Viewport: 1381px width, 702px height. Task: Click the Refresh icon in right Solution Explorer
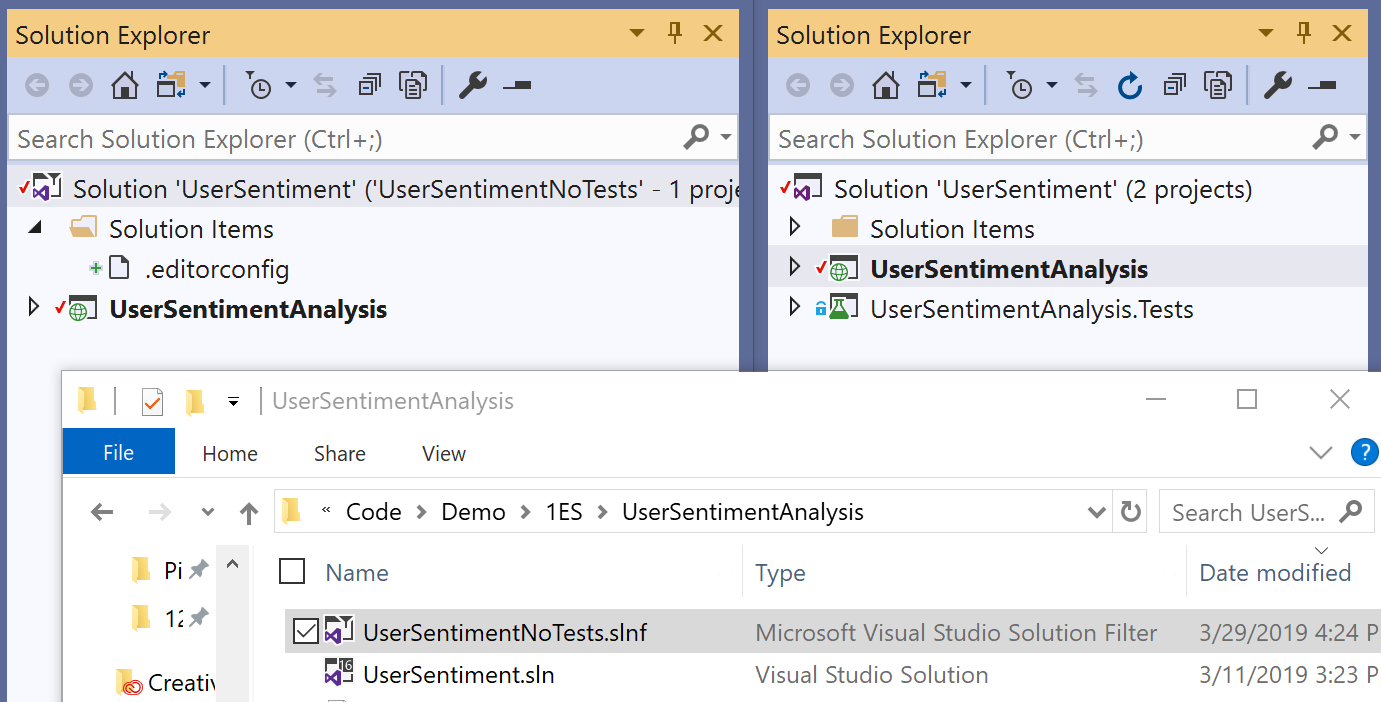[1130, 85]
